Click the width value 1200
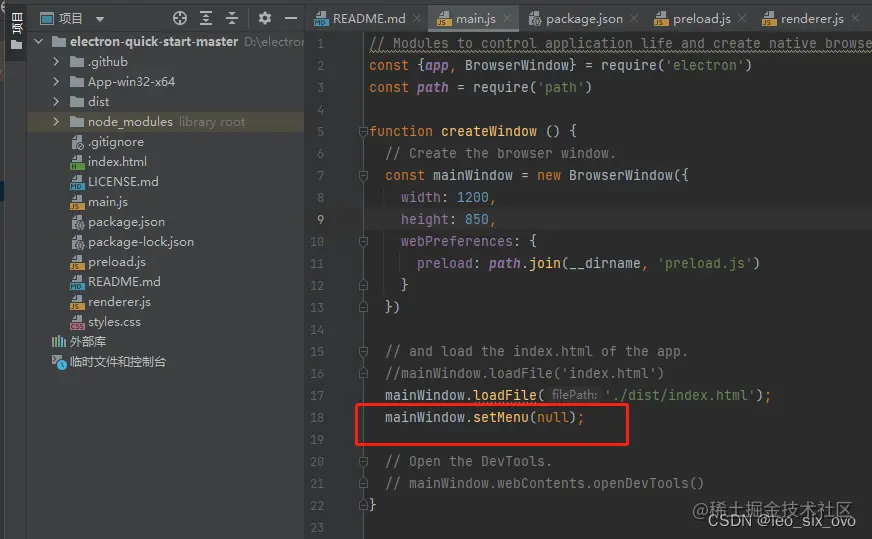The width and height of the screenshot is (872, 539). coord(473,197)
